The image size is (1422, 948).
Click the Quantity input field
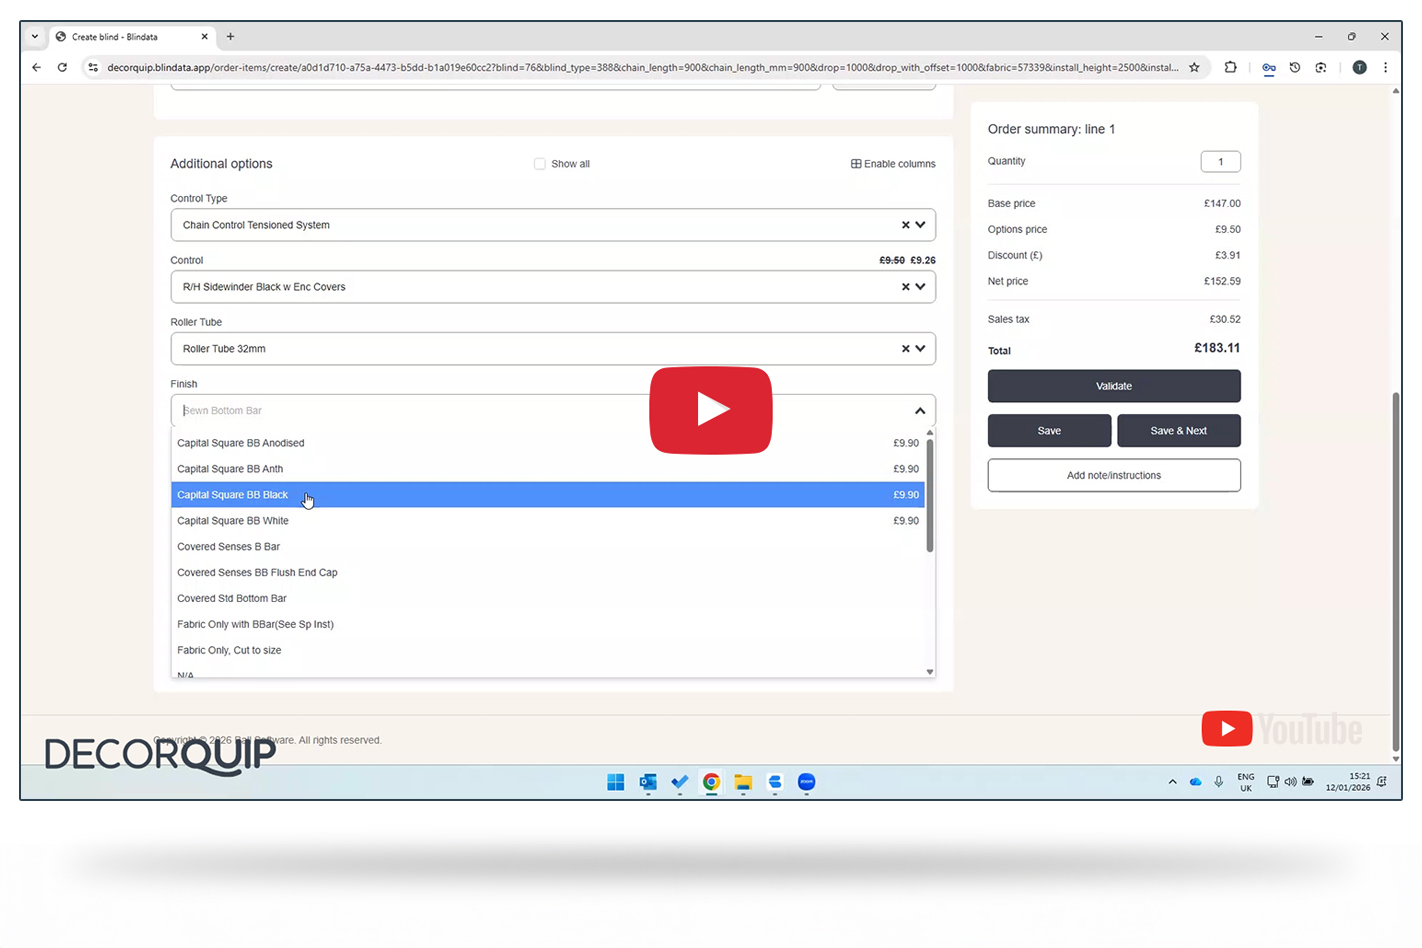pos(1220,162)
